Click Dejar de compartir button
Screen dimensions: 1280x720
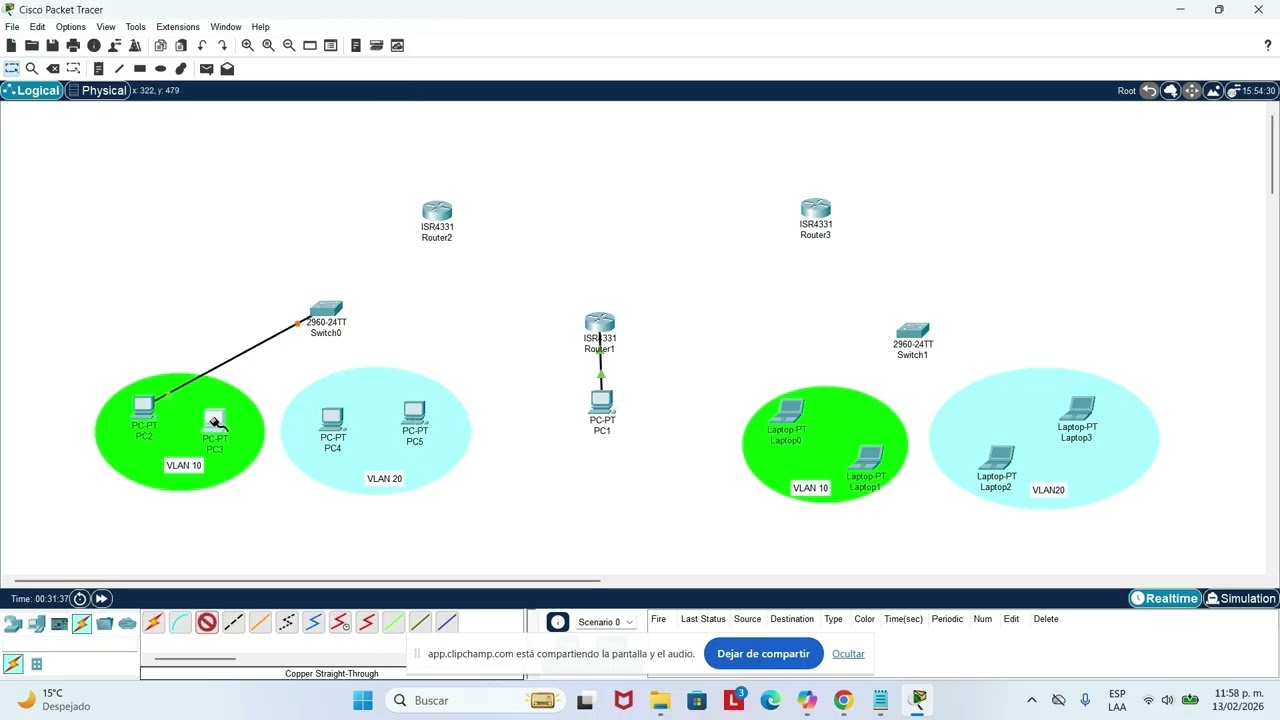click(763, 654)
